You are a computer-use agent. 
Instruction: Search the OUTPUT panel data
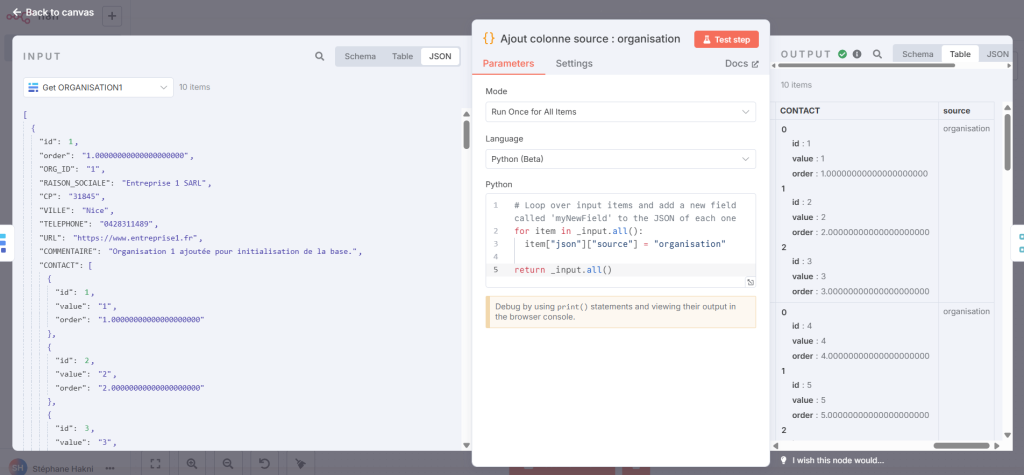pyautogui.click(x=878, y=54)
